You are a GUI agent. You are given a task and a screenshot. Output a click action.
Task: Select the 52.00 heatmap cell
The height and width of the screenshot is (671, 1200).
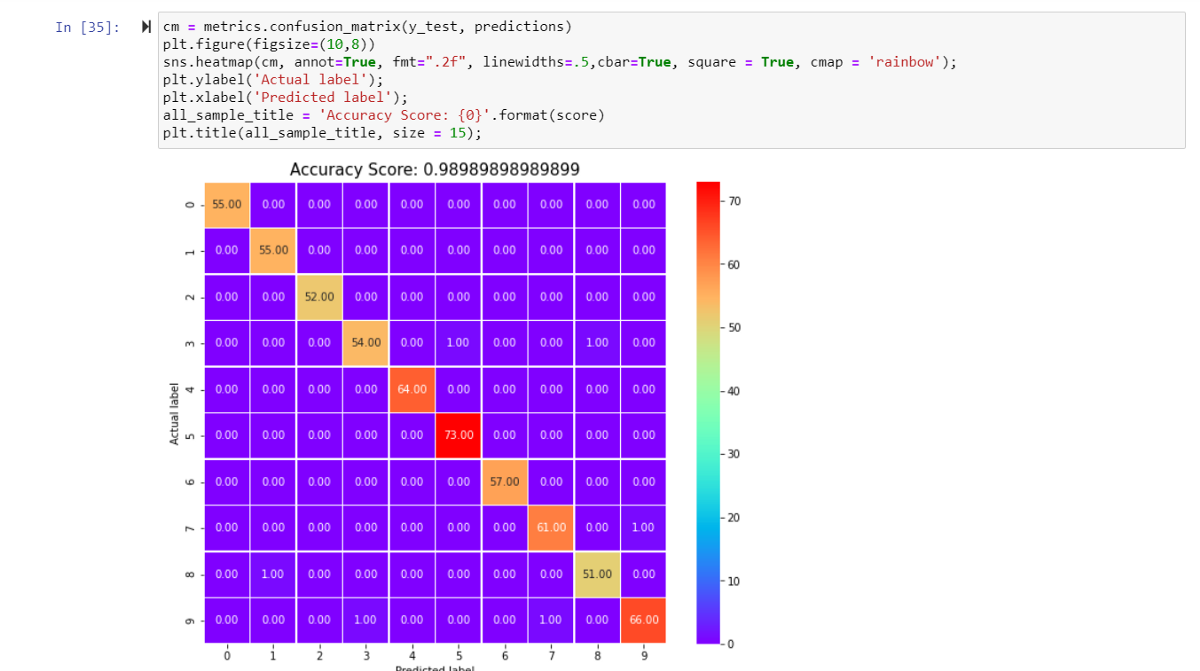[320, 297]
